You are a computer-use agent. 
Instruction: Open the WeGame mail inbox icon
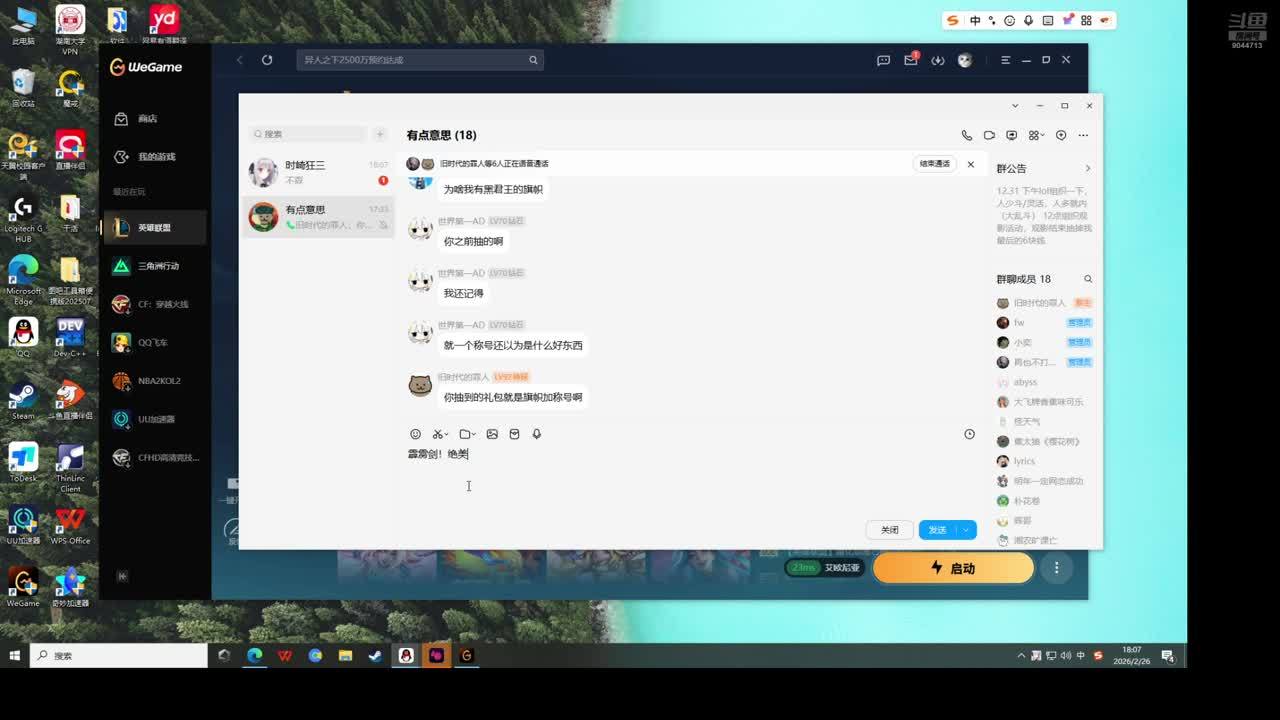[x=911, y=60]
